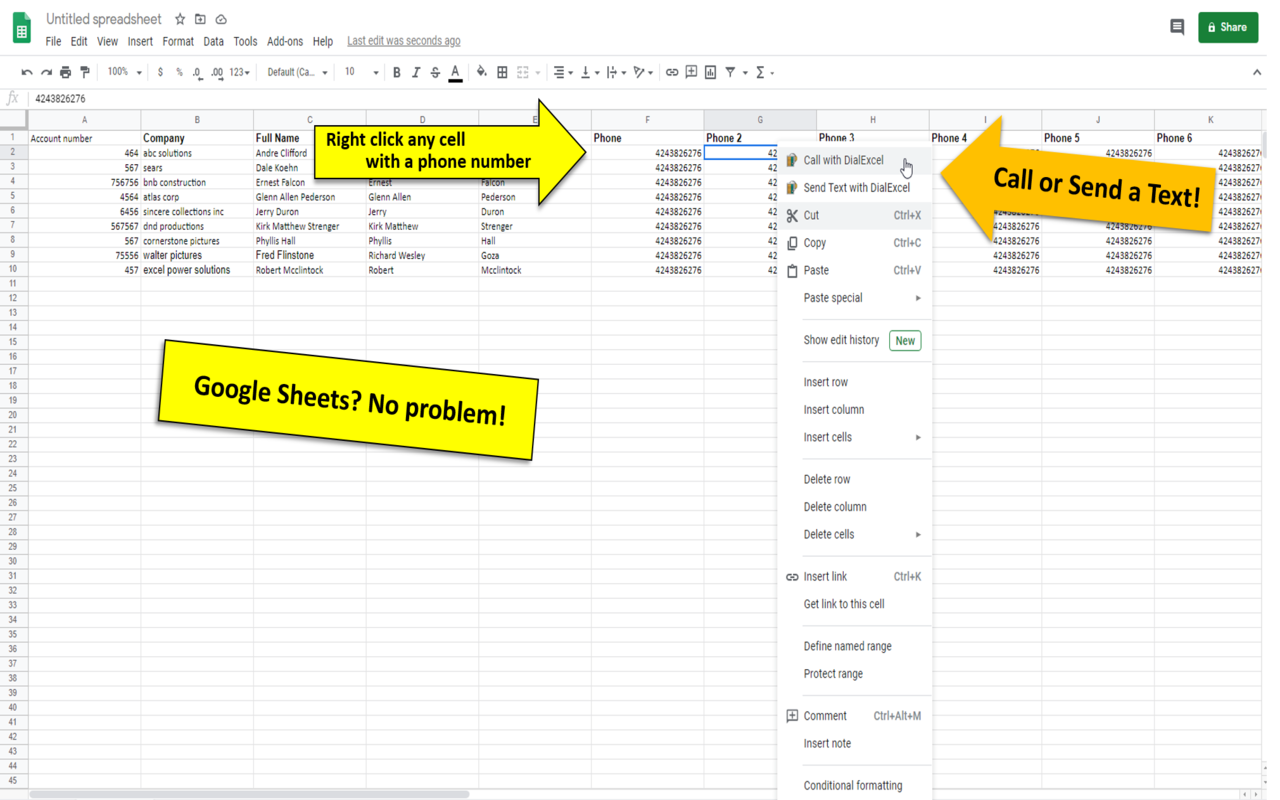Open the Data menu
Image resolution: width=1280 pixels, height=800 pixels.
(x=214, y=41)
